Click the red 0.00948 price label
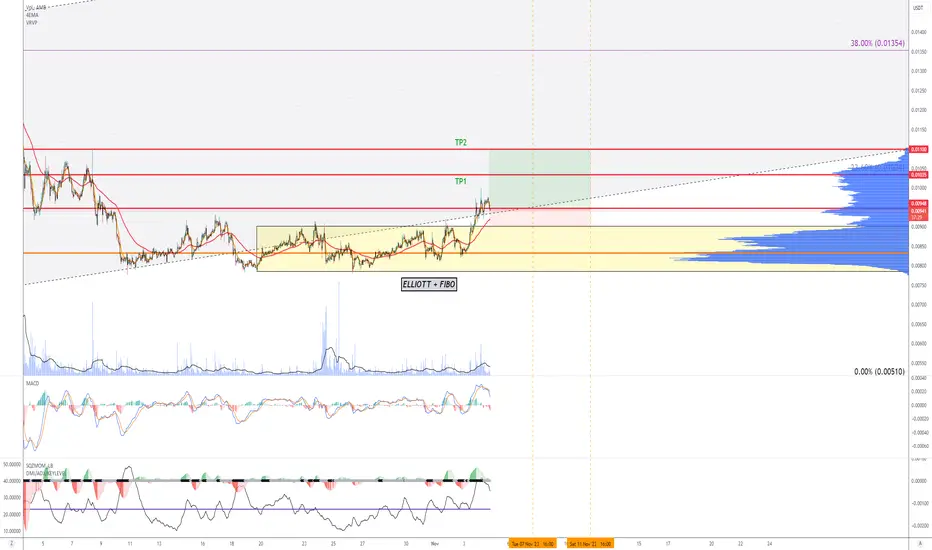The image size is (932, 550). coord(919,203)
